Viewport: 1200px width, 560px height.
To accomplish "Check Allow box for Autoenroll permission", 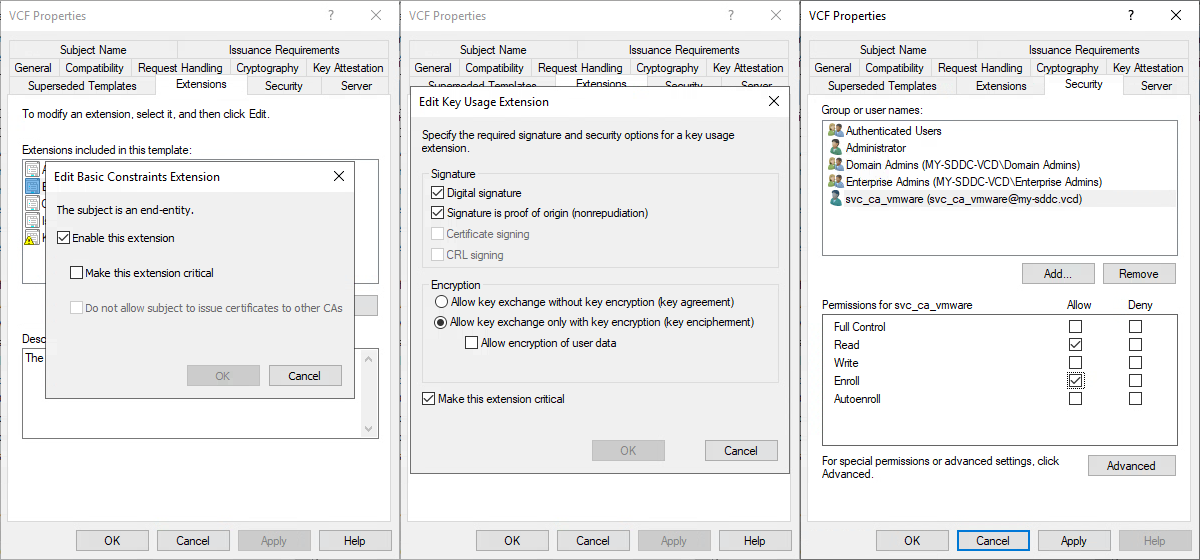I will pos(1075,399).
